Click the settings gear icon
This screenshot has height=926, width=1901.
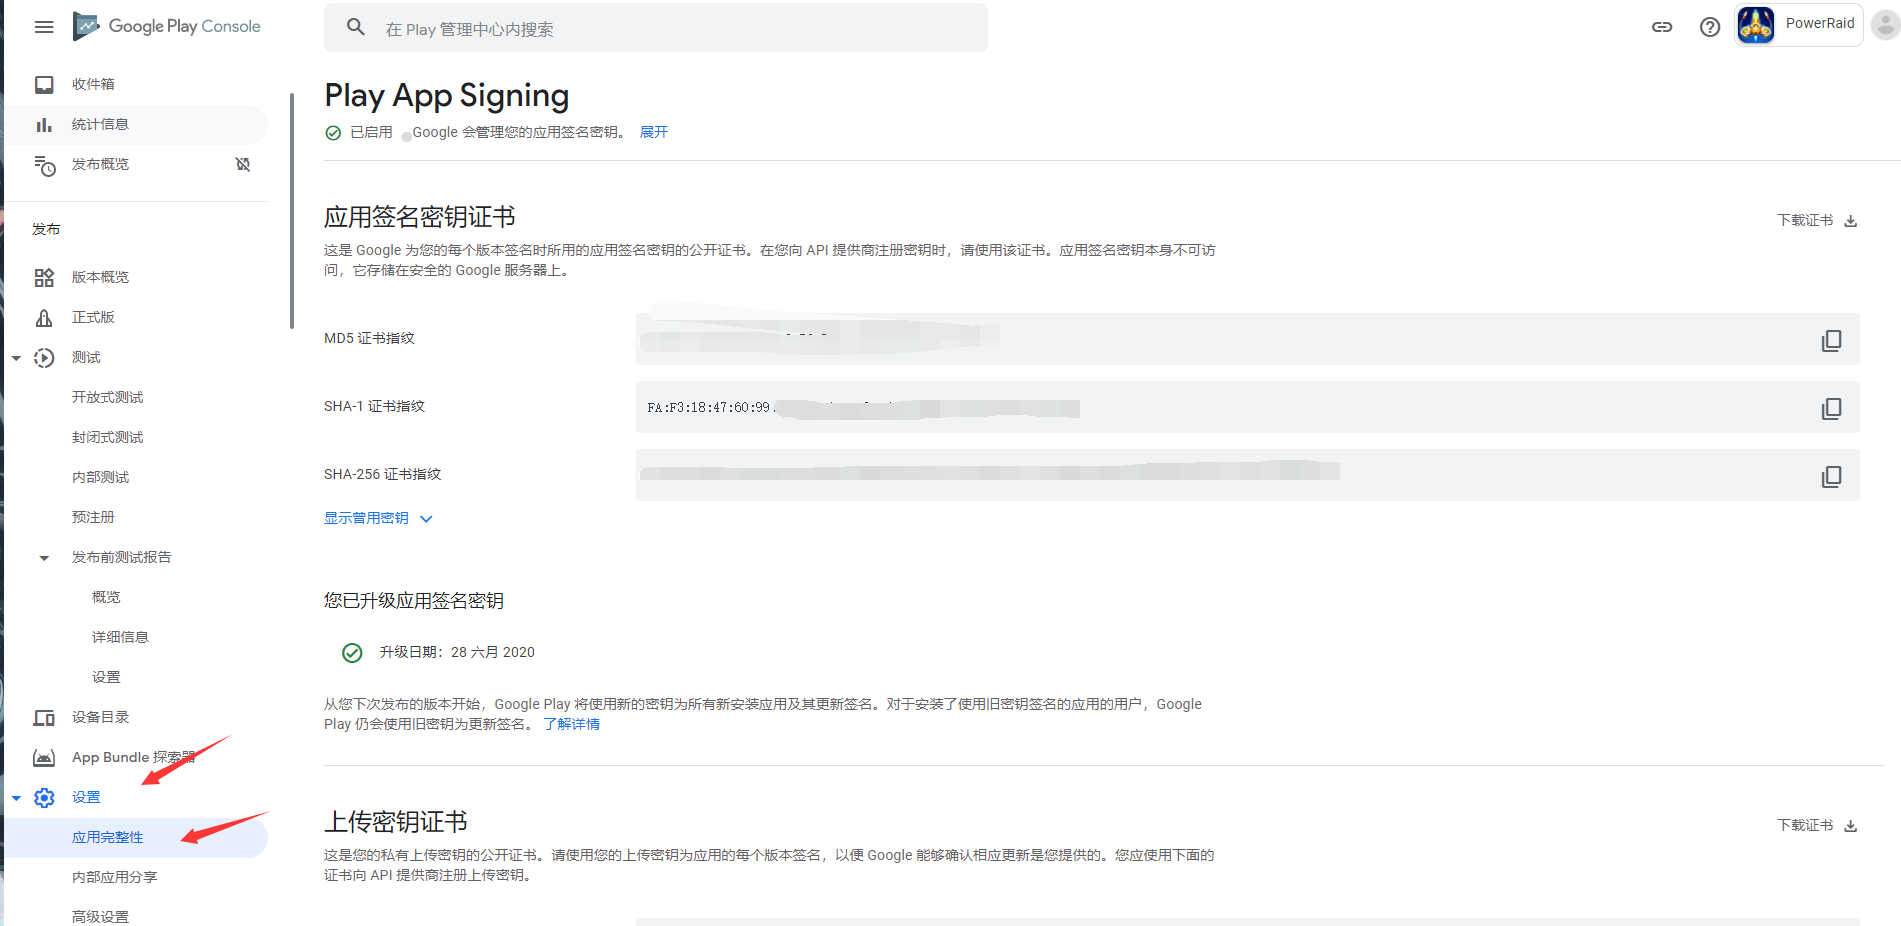[44, 798]
